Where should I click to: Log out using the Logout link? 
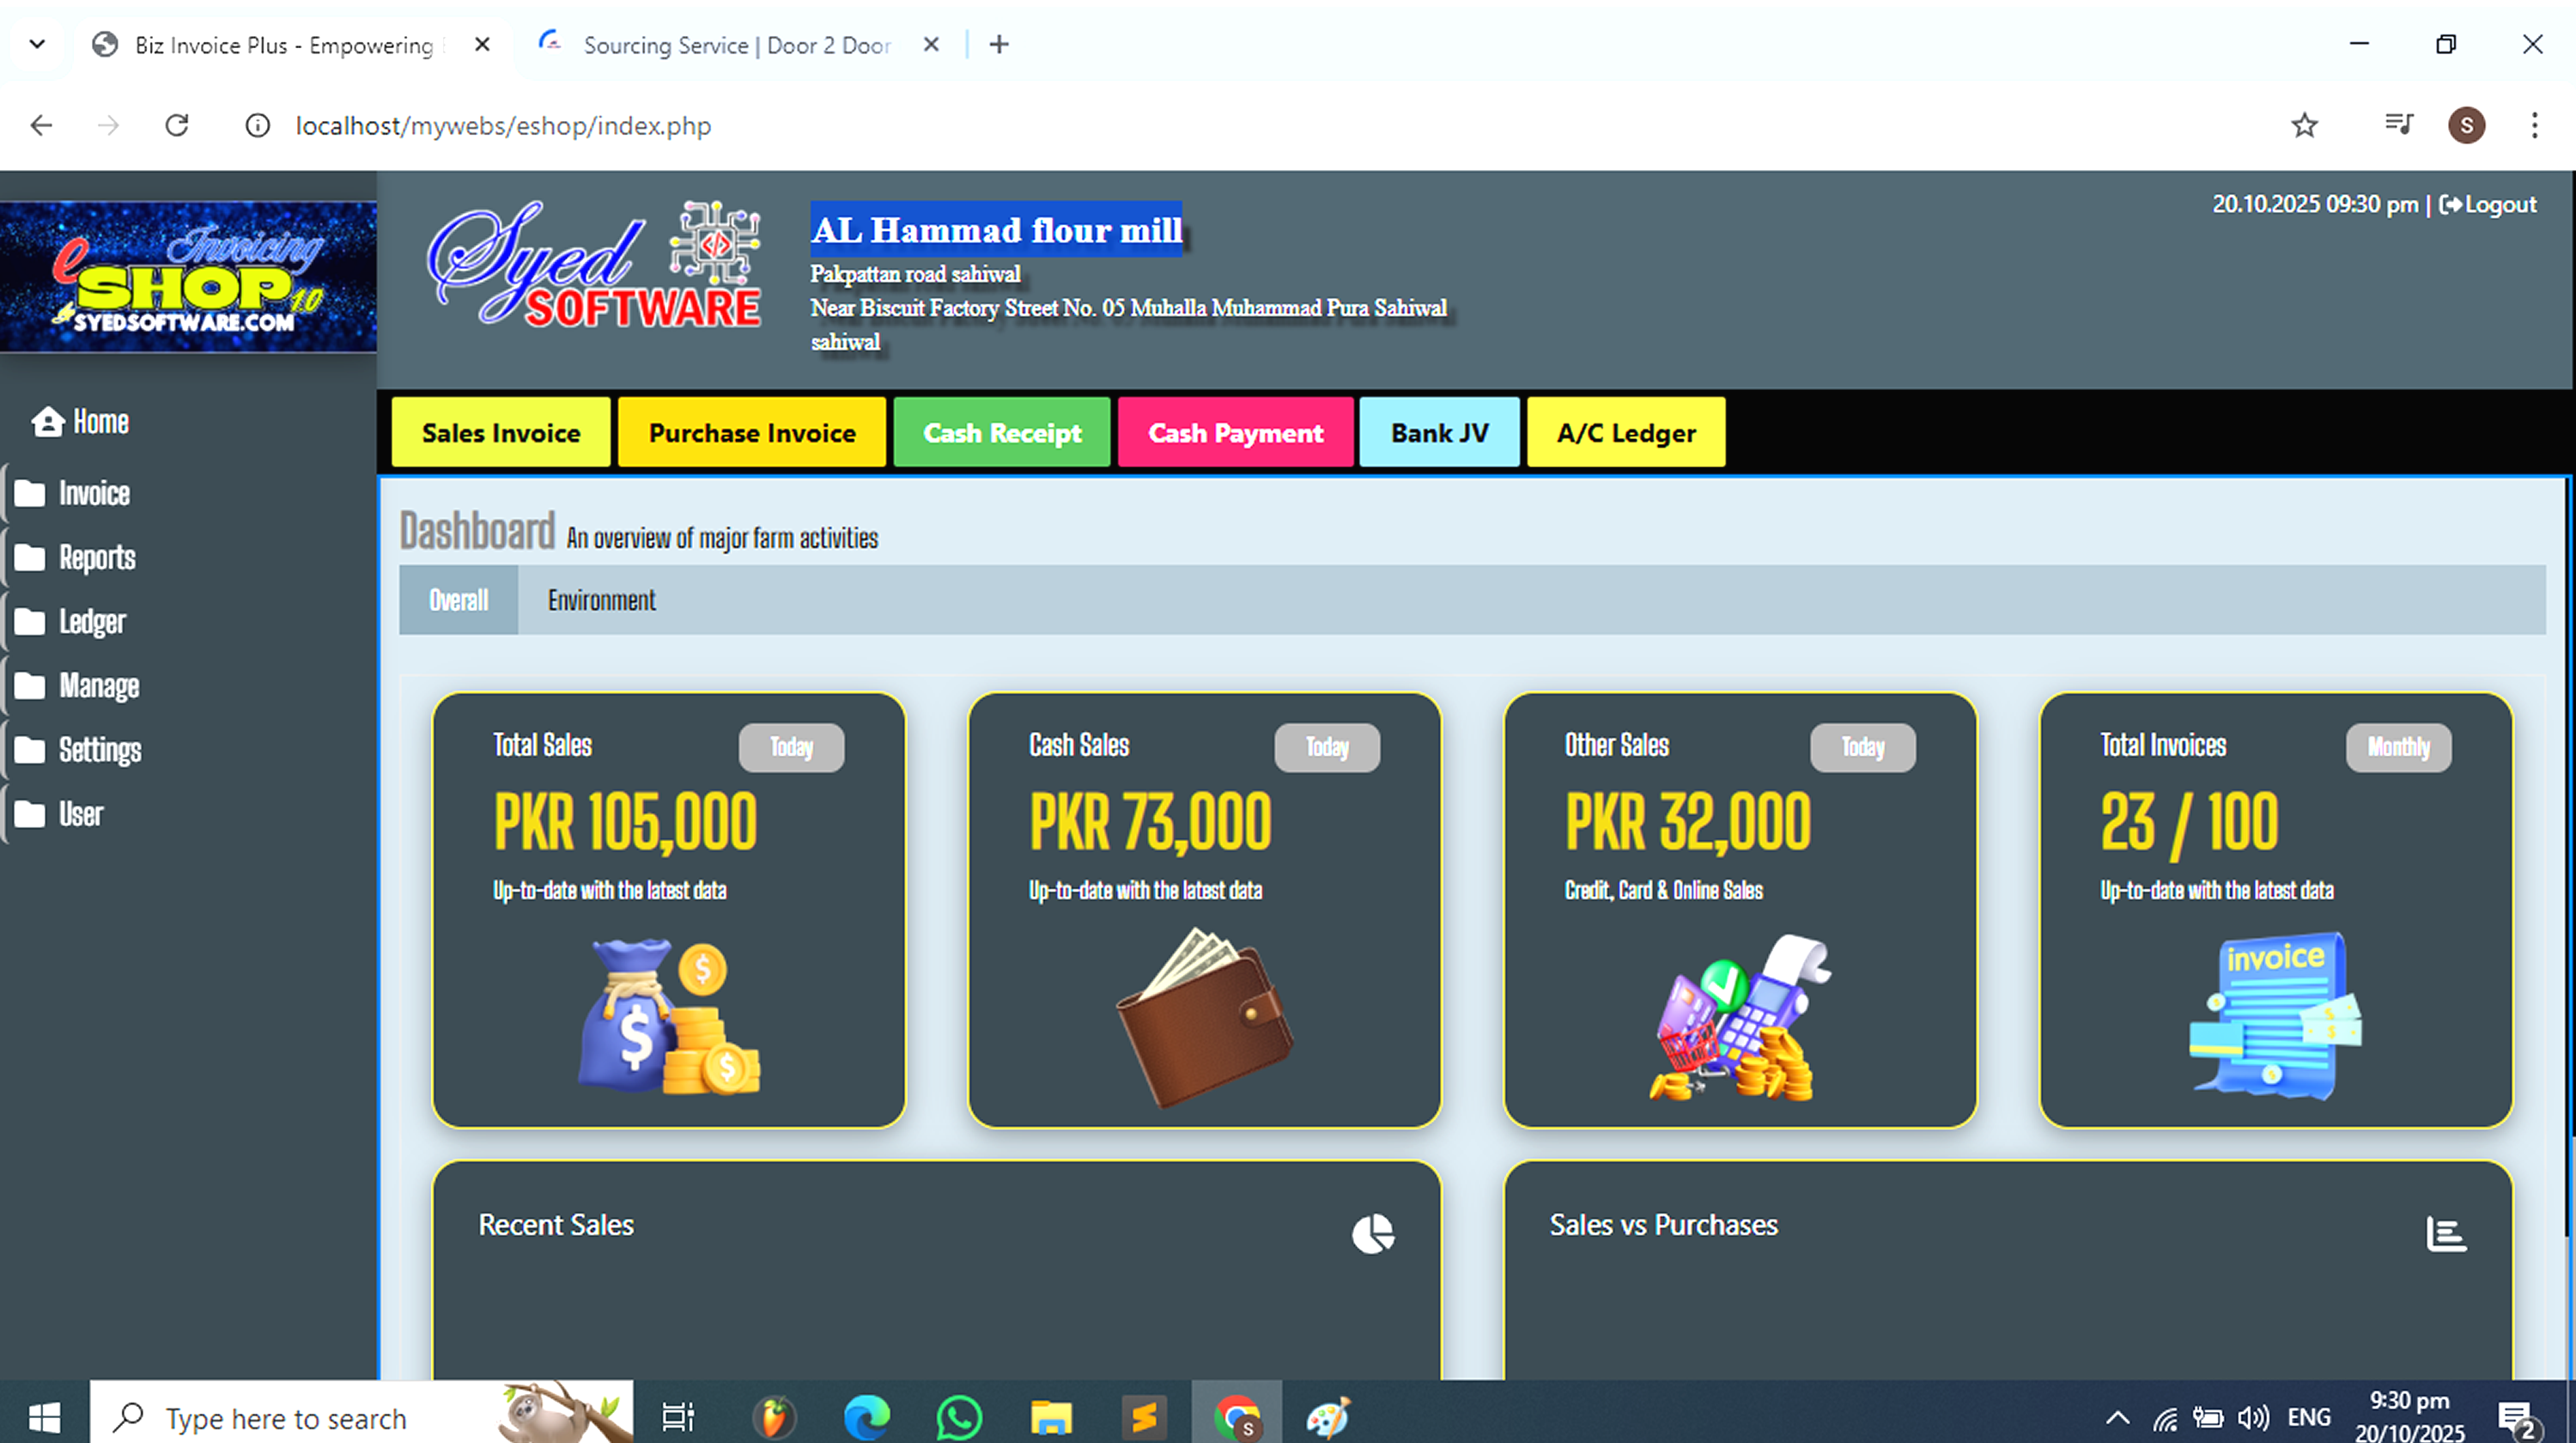click(2487, 204)
